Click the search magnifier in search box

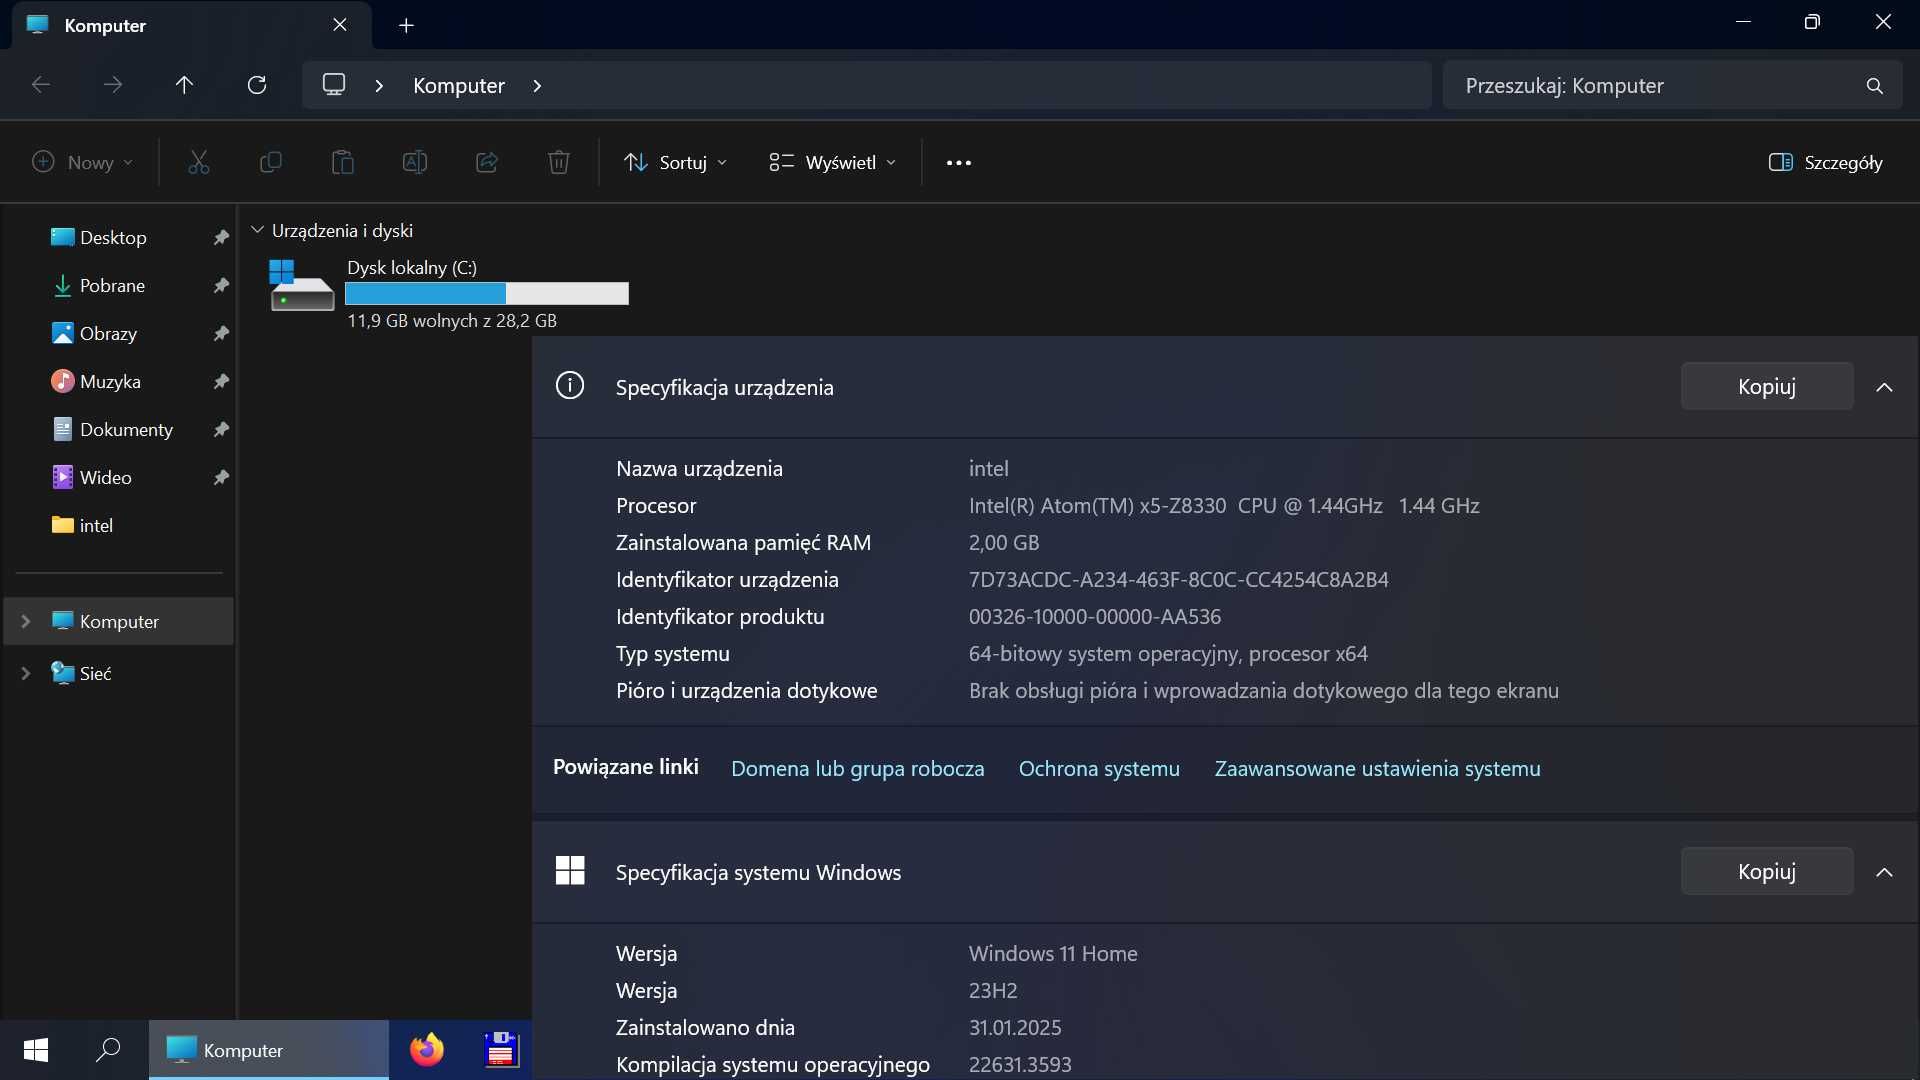point(1875,86)
